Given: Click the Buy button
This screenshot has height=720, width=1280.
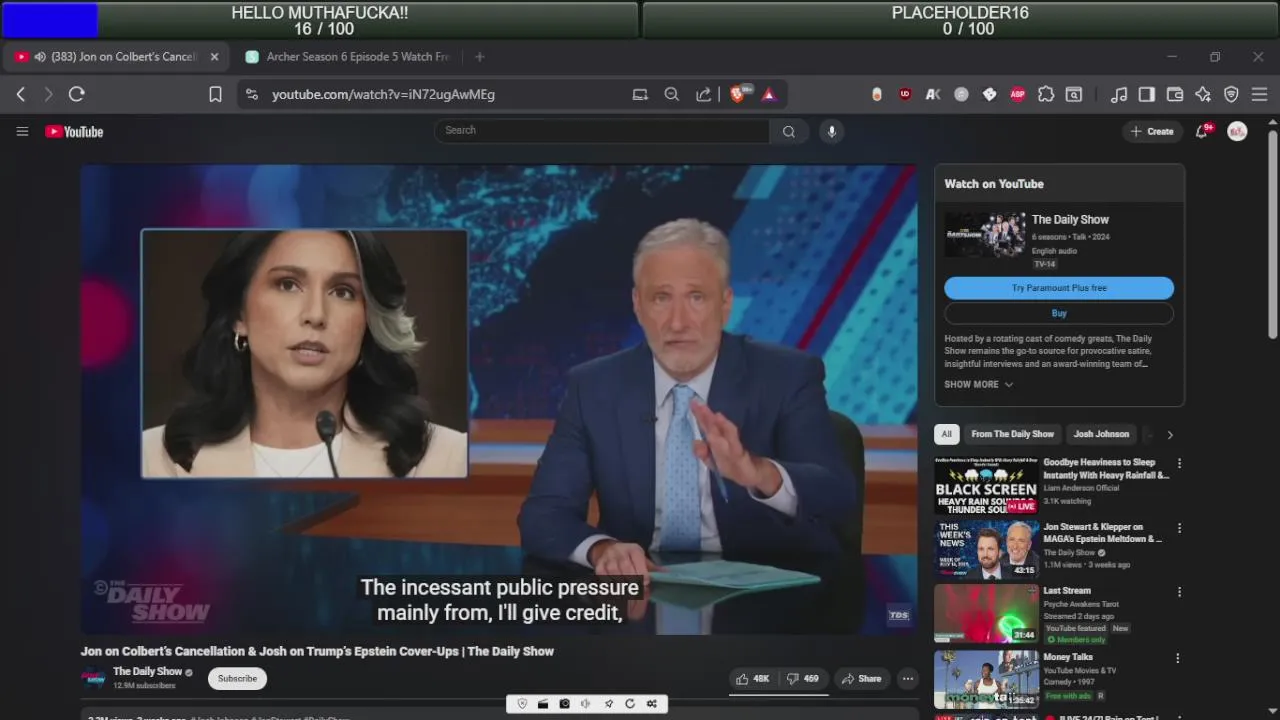Looking at the screenshot, I should (1059, 313).
